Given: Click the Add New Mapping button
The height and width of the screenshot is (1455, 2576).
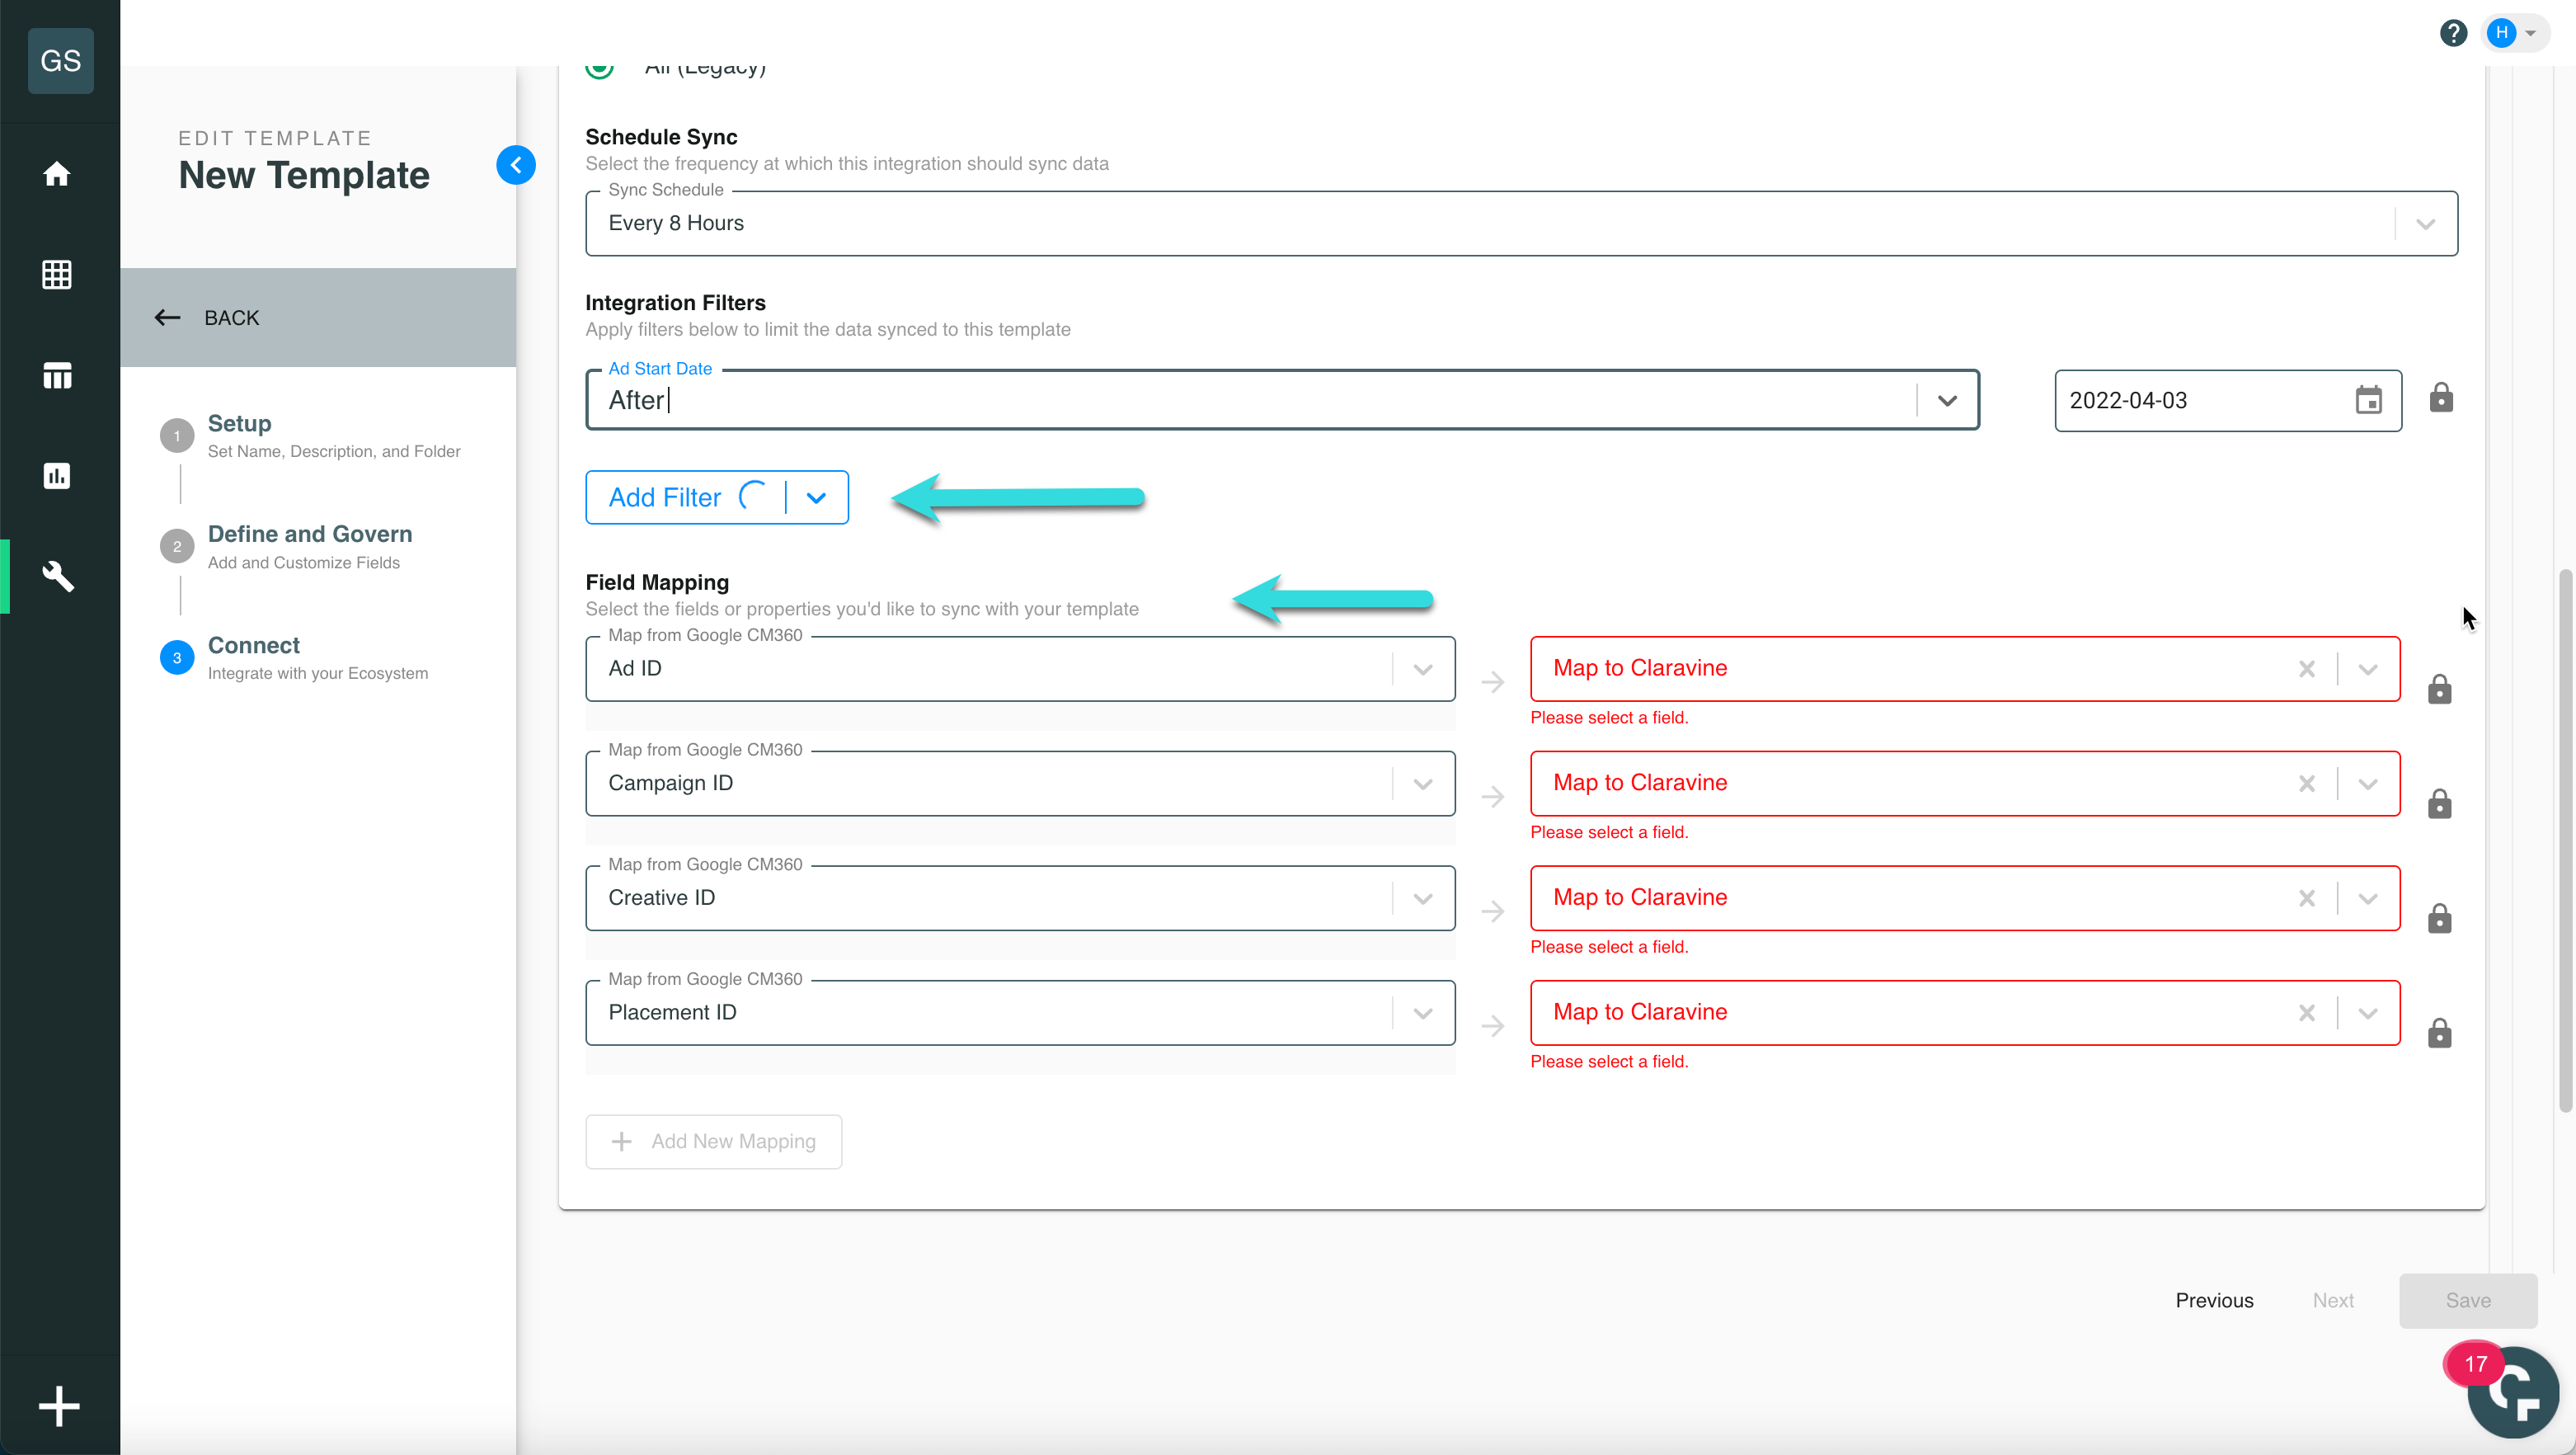Looking at the screenshot, I should tap(713, 1141).
